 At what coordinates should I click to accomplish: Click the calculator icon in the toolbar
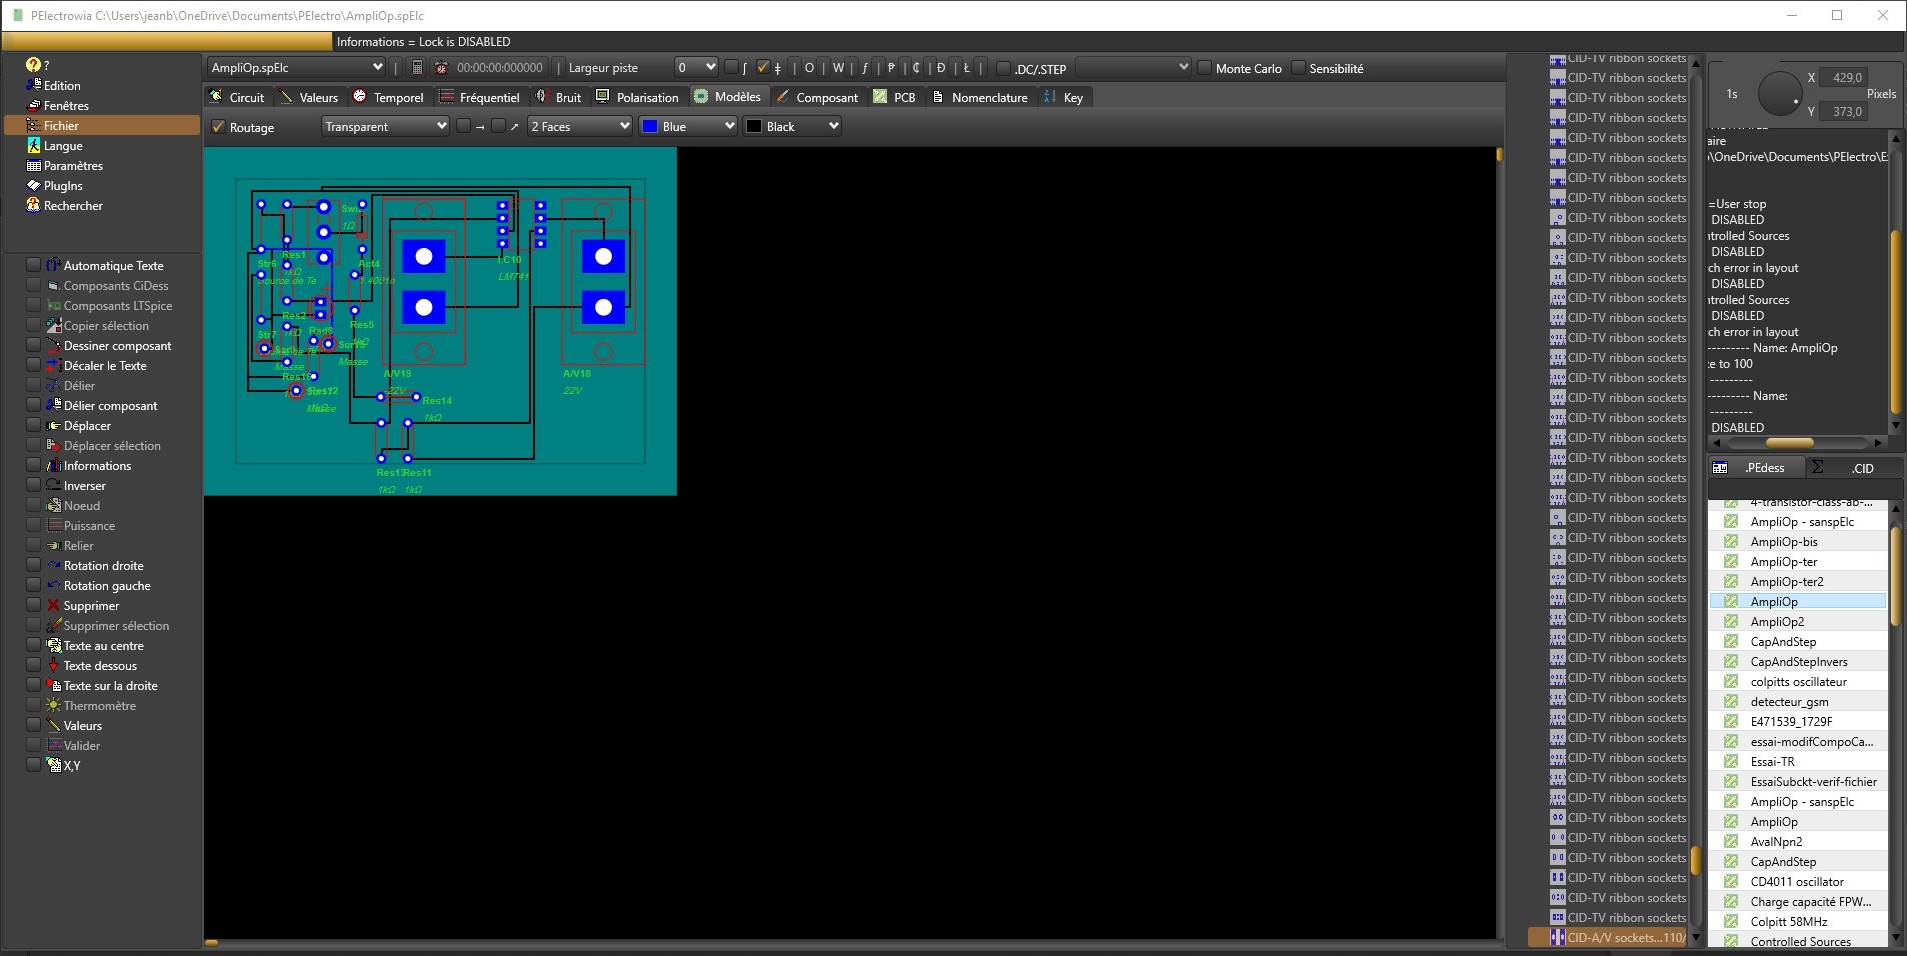[x=417, y=68]
